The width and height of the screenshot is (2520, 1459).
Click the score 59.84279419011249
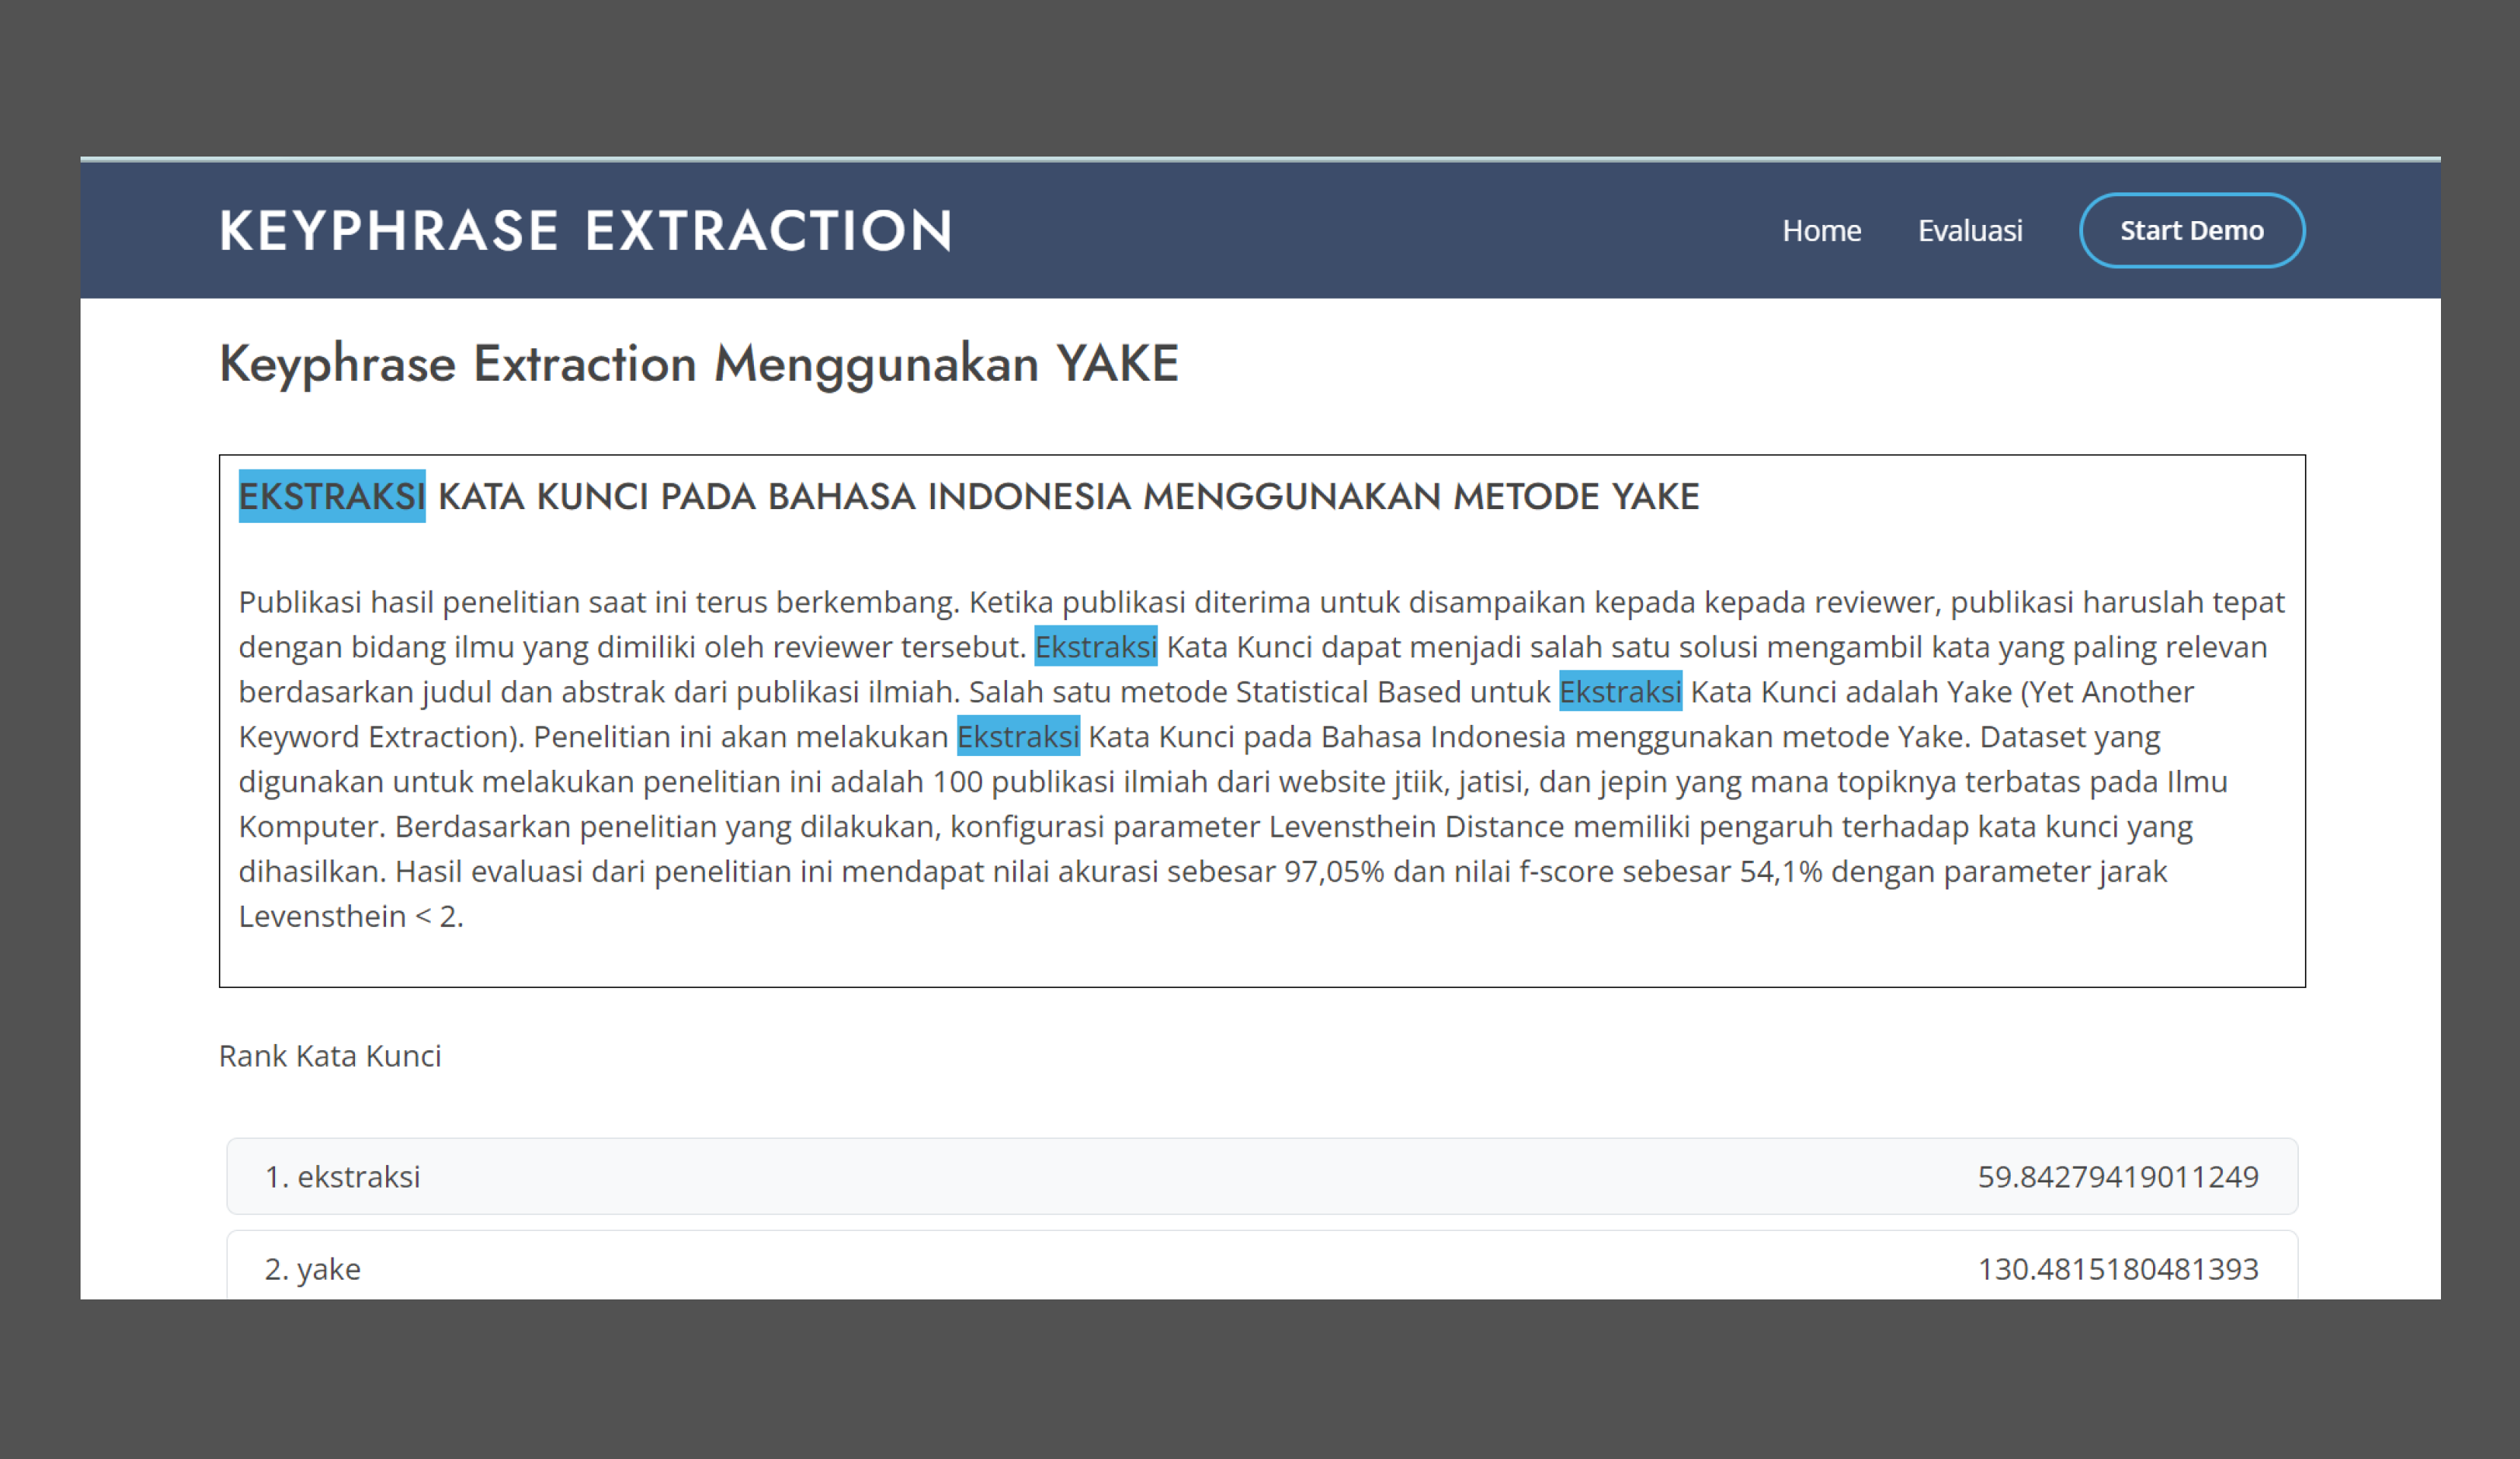coord(2117,1176)
